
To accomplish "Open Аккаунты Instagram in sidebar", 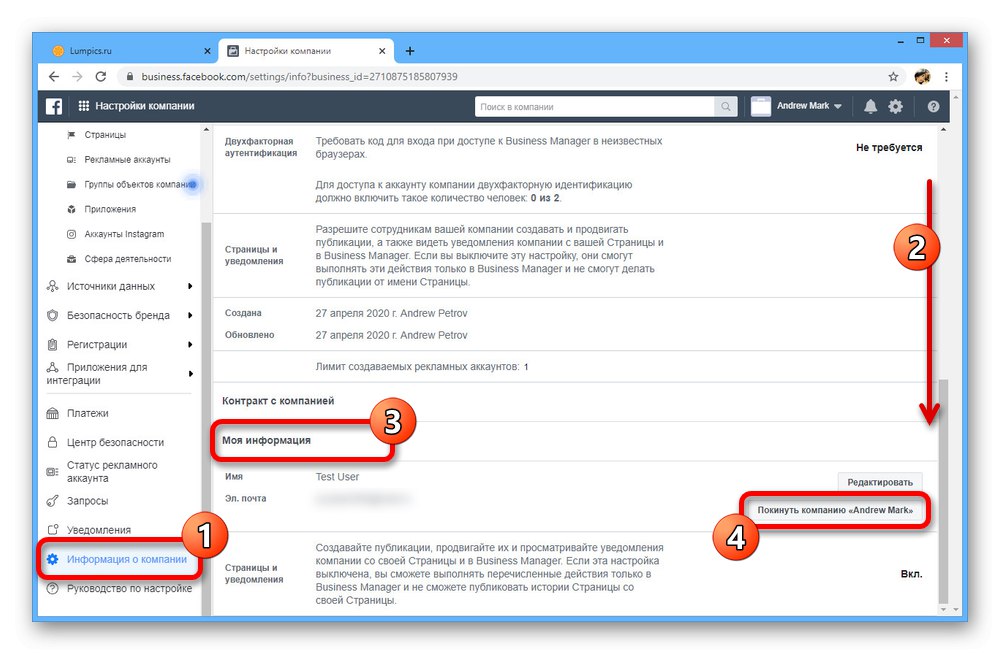I will (x=124, y=234).
